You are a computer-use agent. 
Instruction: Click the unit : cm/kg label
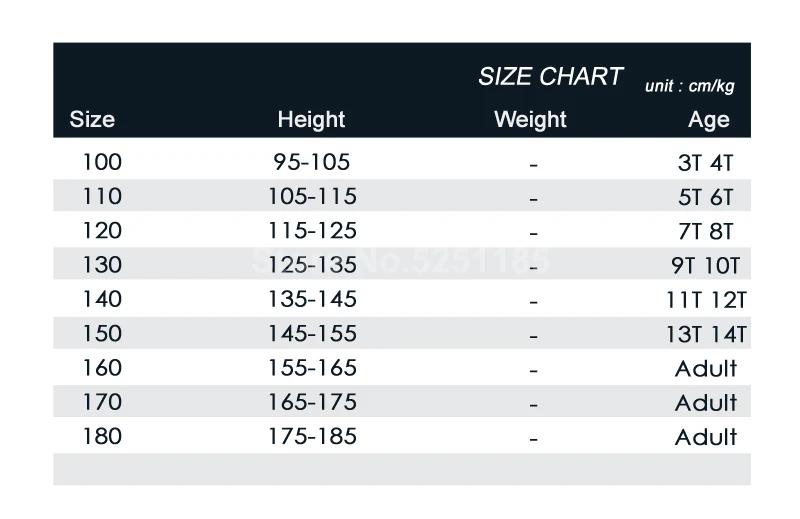click(689, 86)
